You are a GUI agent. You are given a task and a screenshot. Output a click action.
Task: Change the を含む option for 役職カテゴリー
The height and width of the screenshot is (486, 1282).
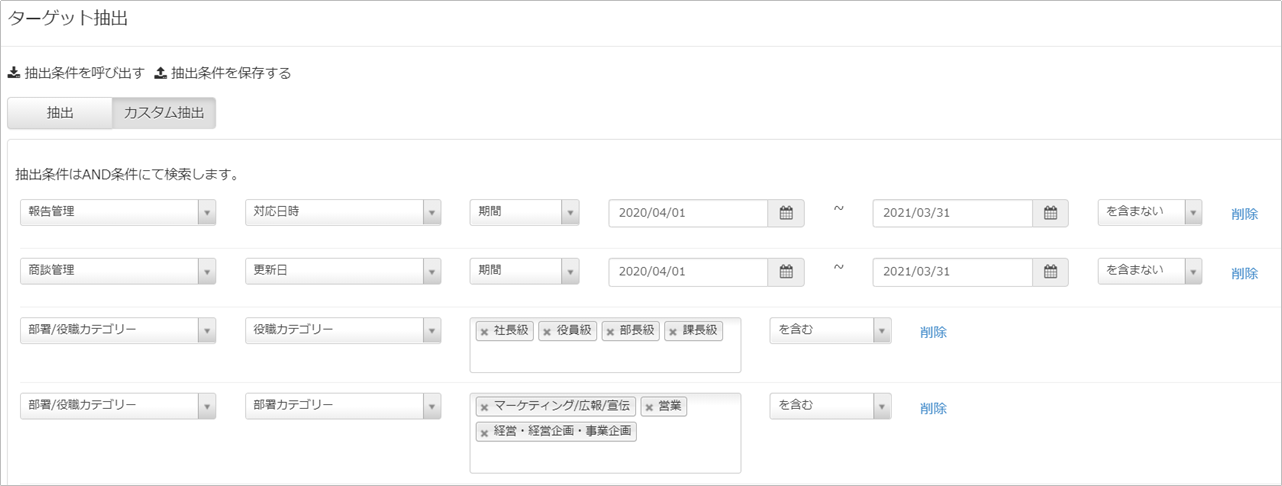(x=829, y=331)
